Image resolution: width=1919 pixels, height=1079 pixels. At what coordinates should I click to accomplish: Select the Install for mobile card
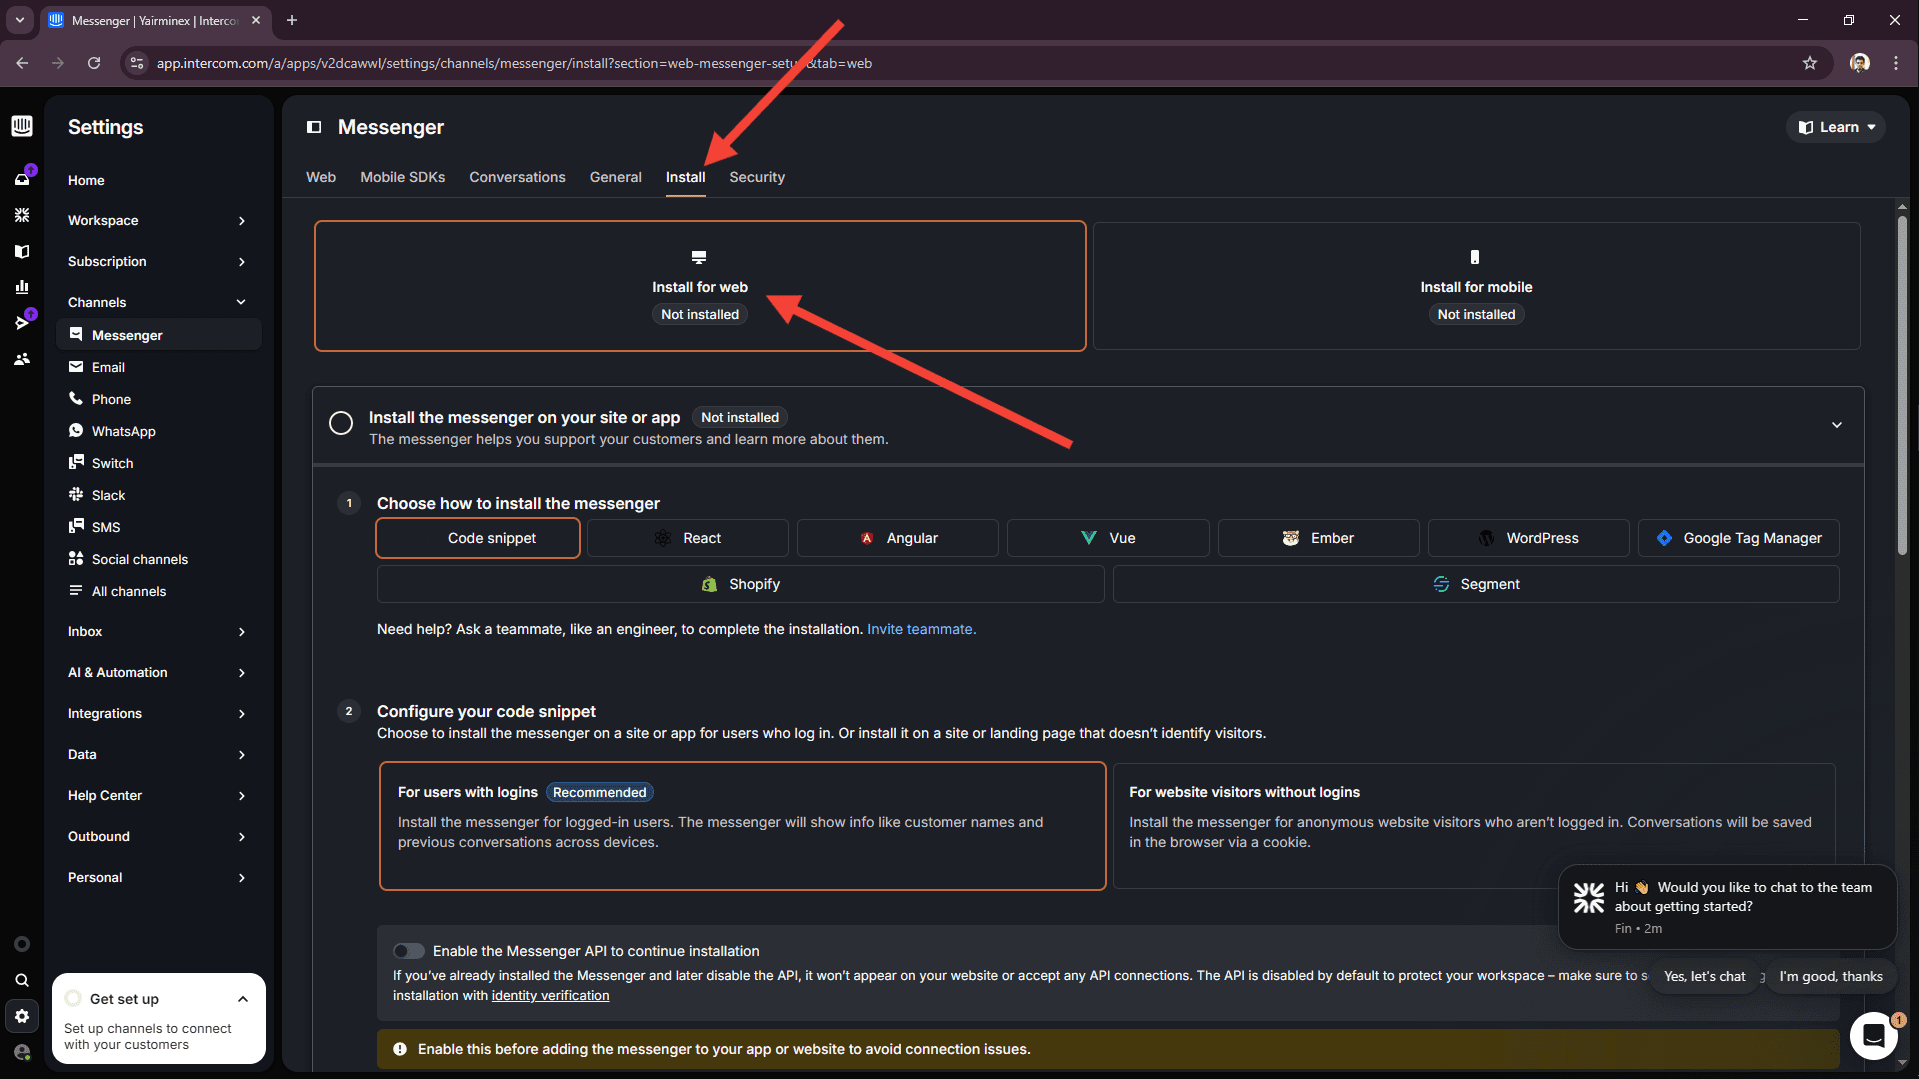[x=1476, y=286]
